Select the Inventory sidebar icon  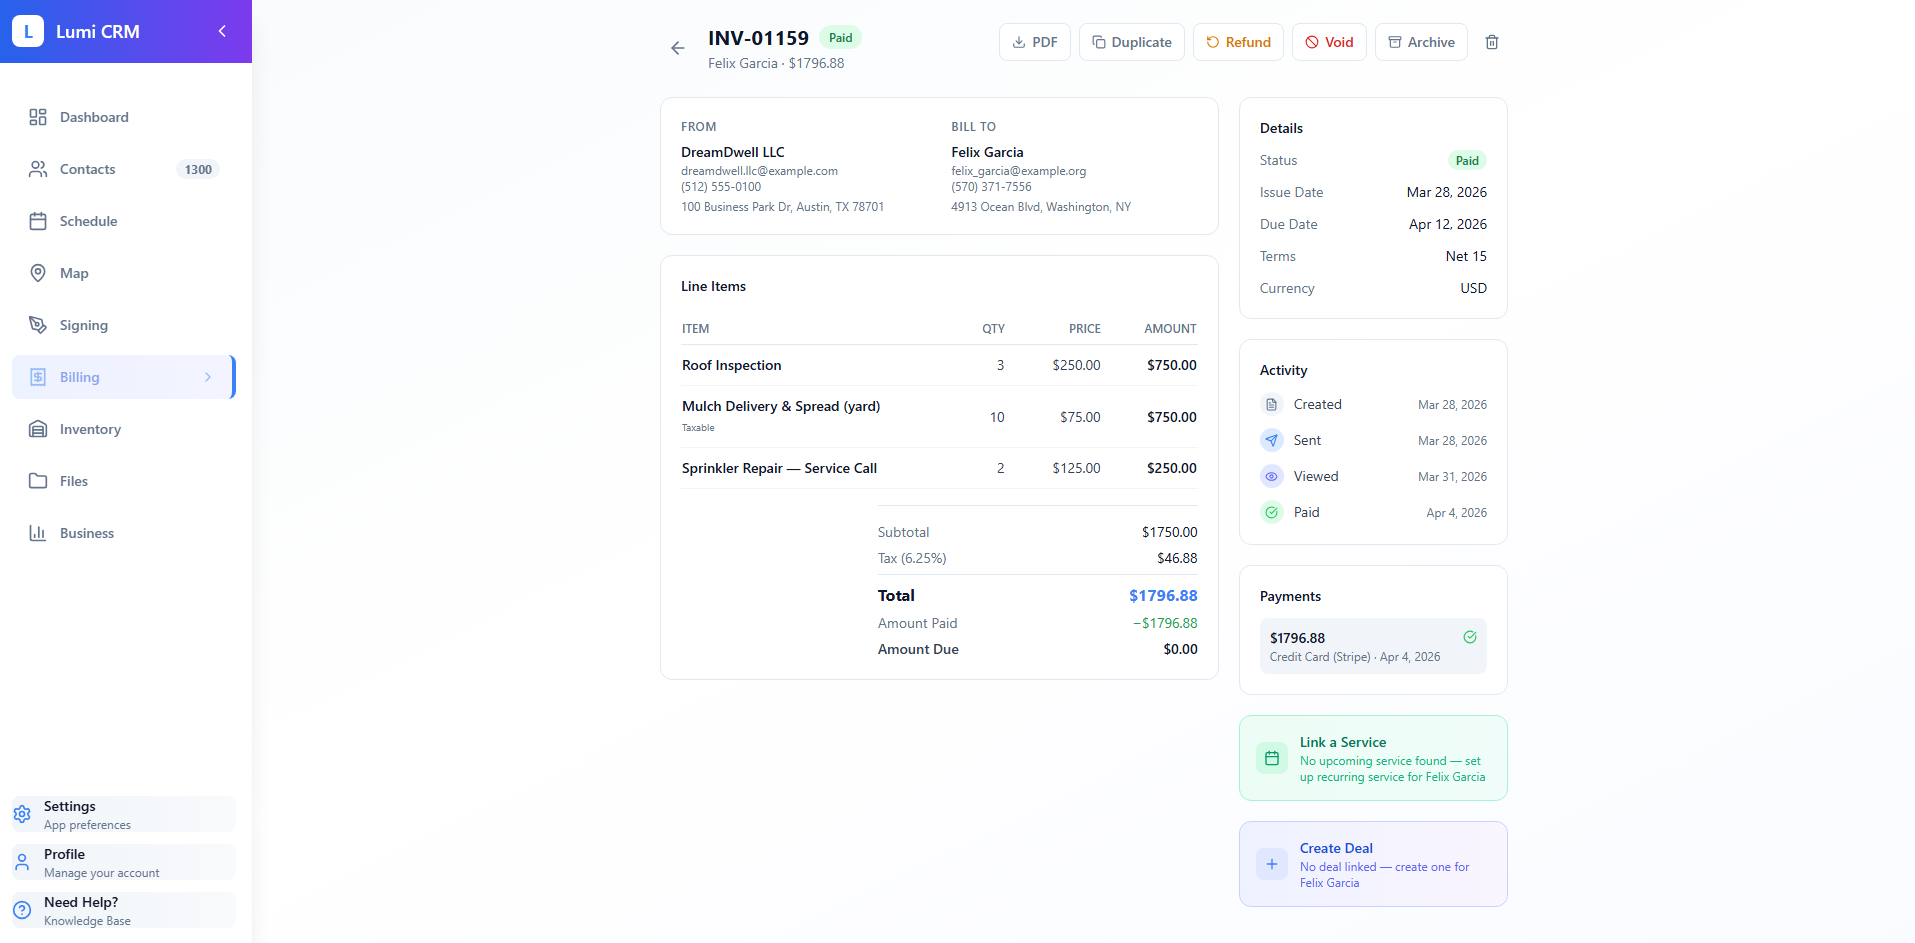tap(37, 429)
